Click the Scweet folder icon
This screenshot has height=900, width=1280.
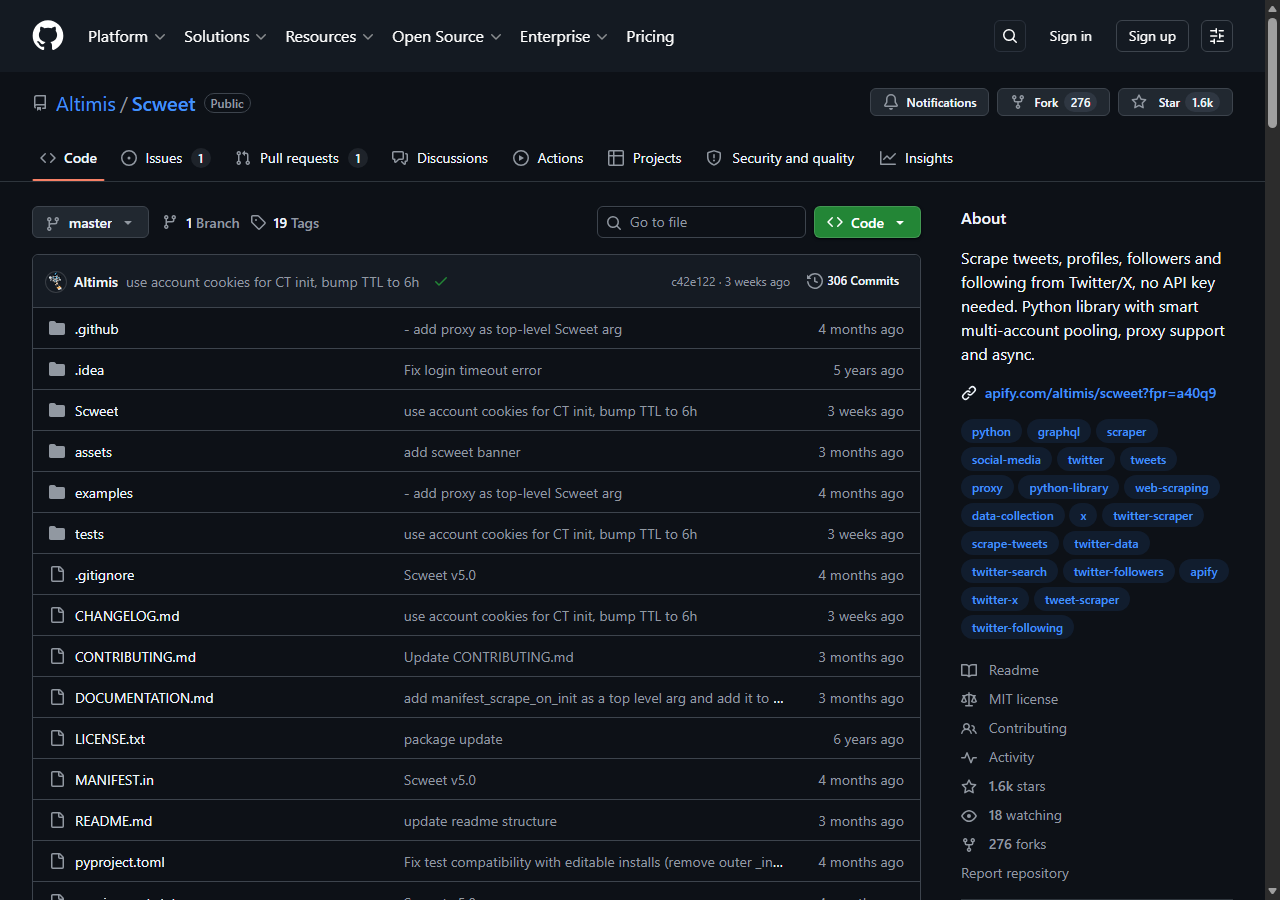click(x=57, y=411)
